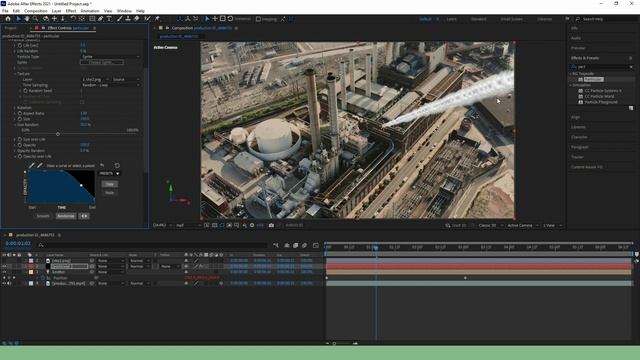Select the Eraser tool

[136, 19]
